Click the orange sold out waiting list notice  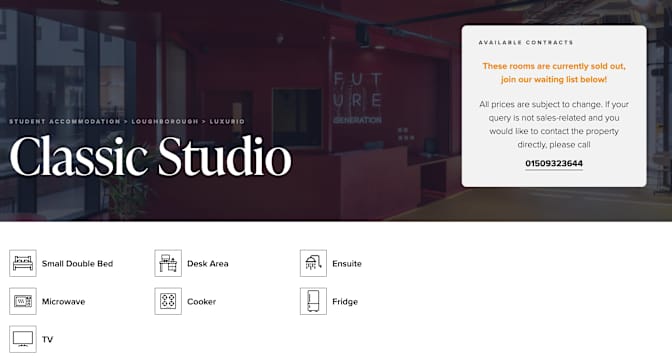pos(554,73)
